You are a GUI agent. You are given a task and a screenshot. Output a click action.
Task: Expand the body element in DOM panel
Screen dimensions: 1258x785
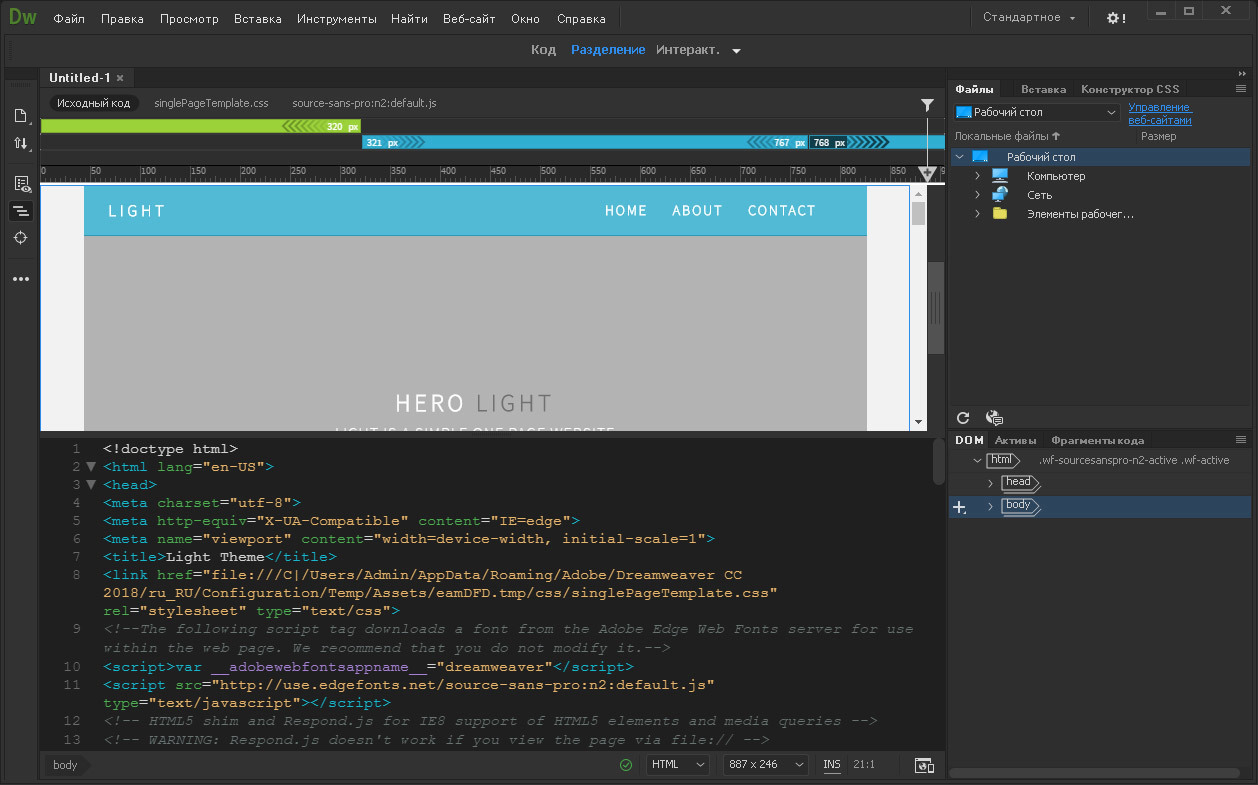click(991, 507)
